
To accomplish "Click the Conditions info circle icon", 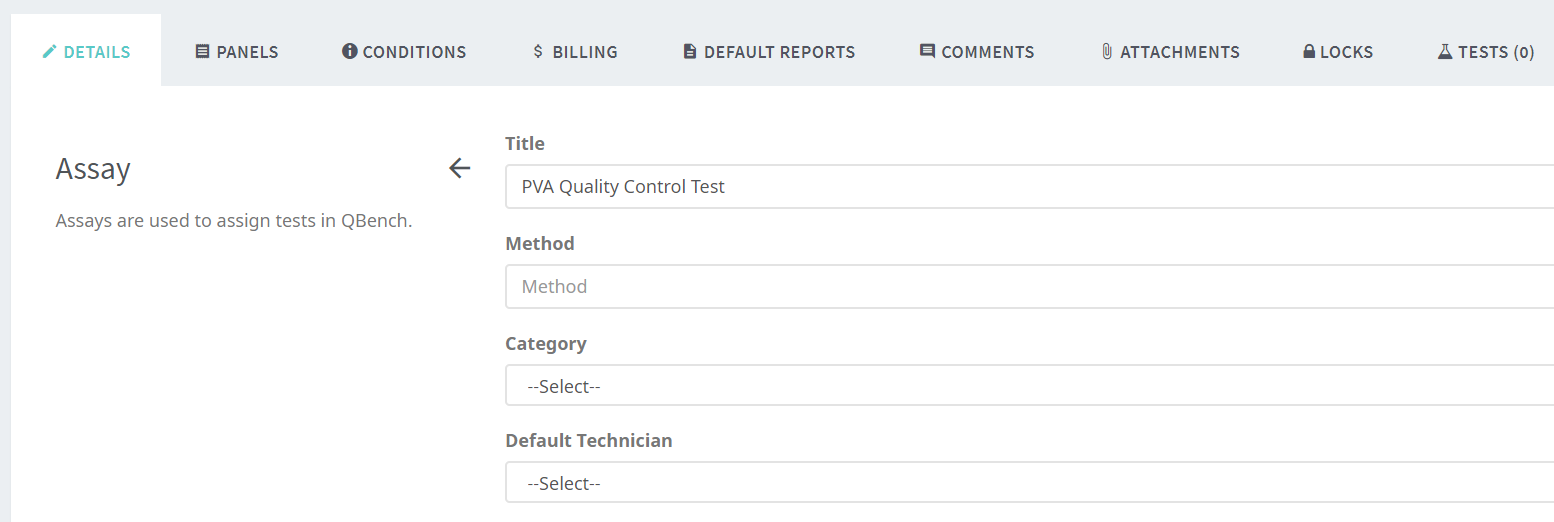I will coord(349,51).
